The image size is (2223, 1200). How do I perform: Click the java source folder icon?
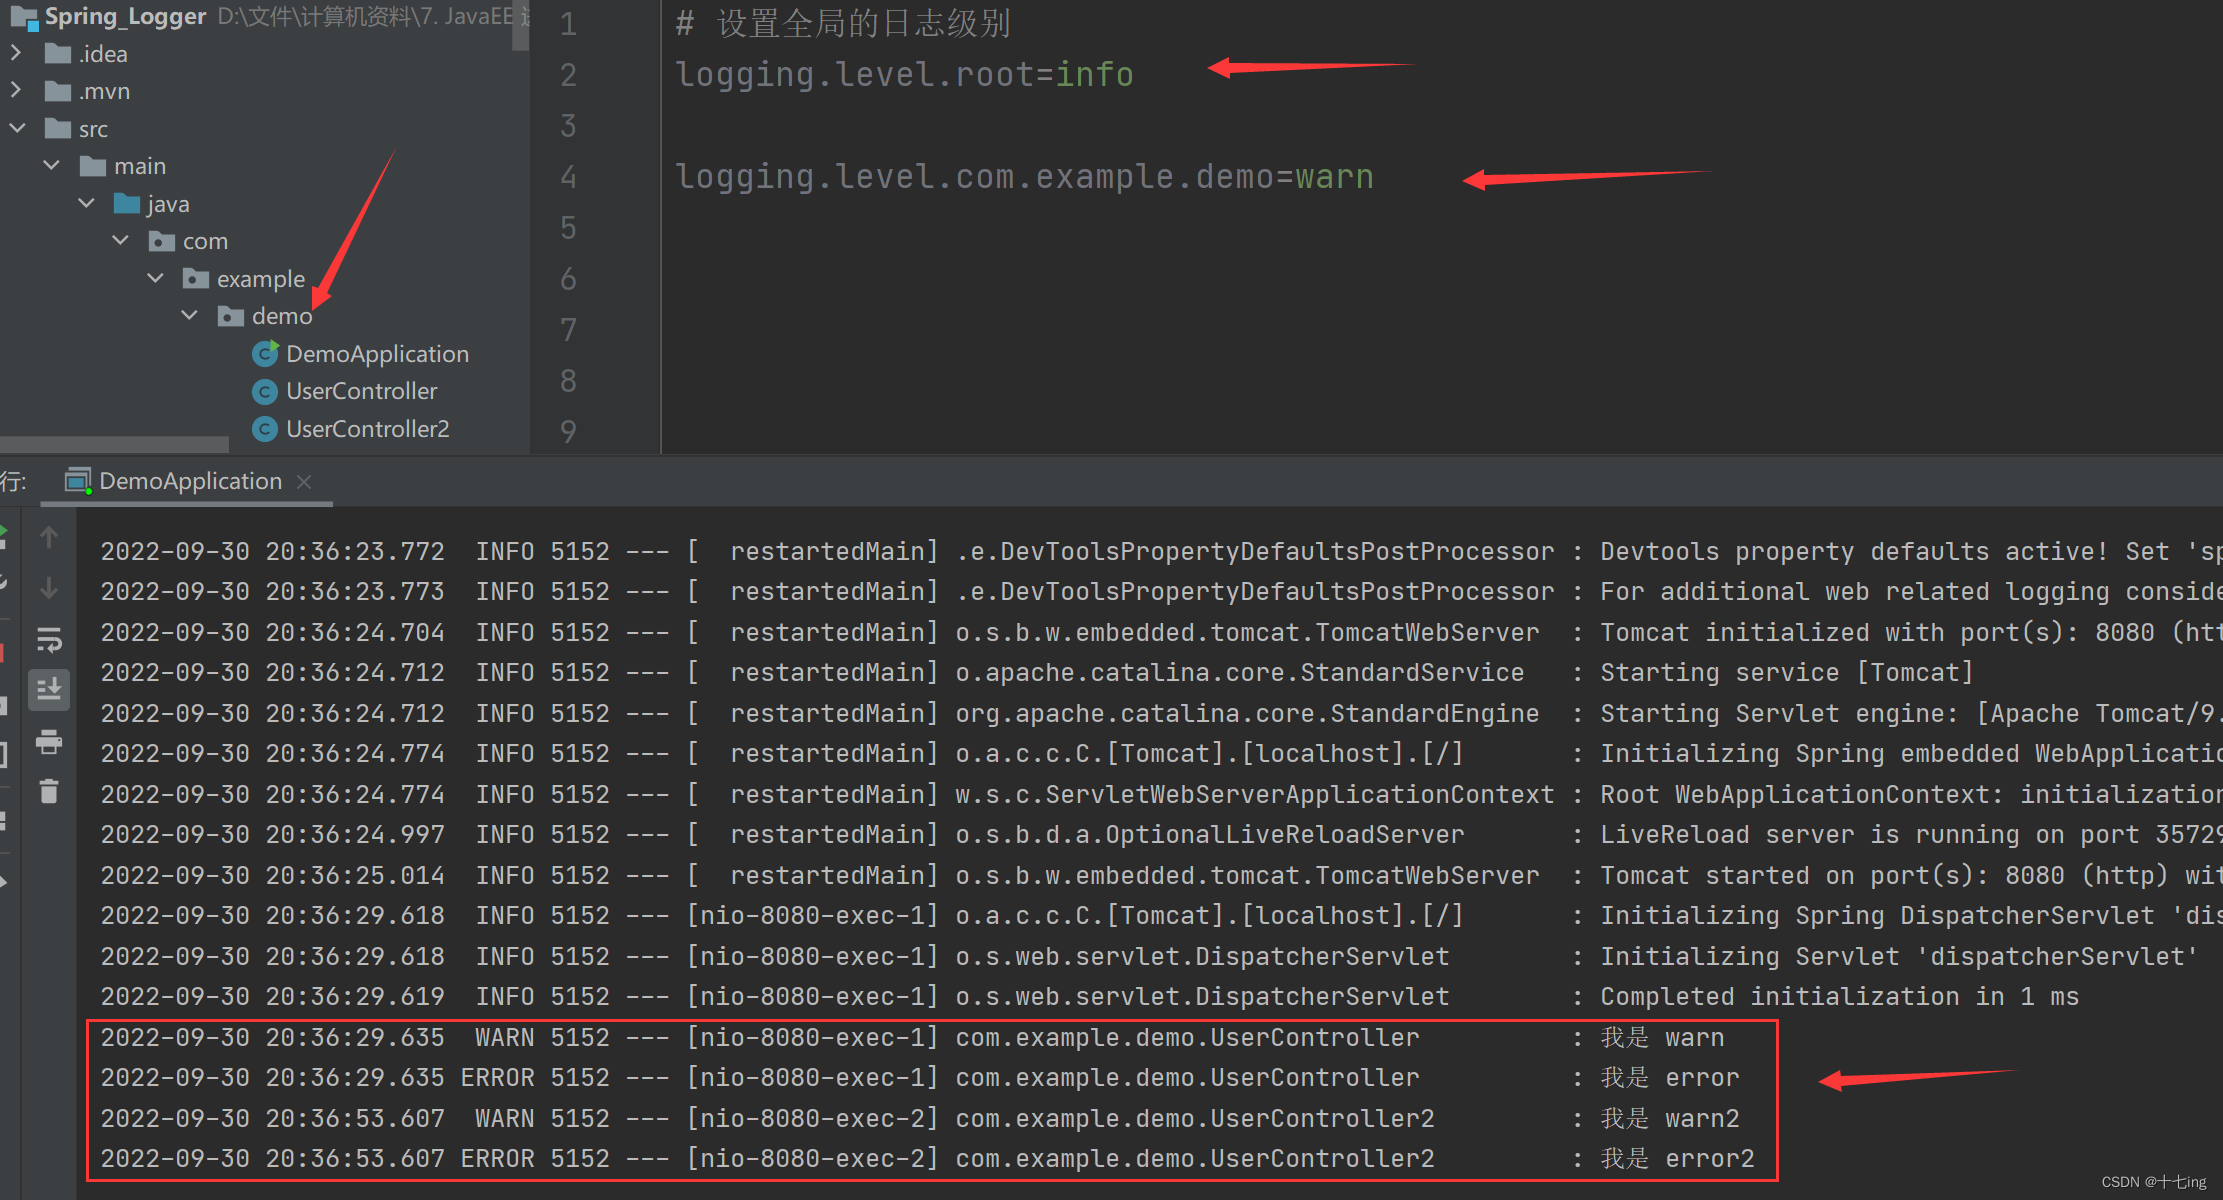(x=127, y=204)
